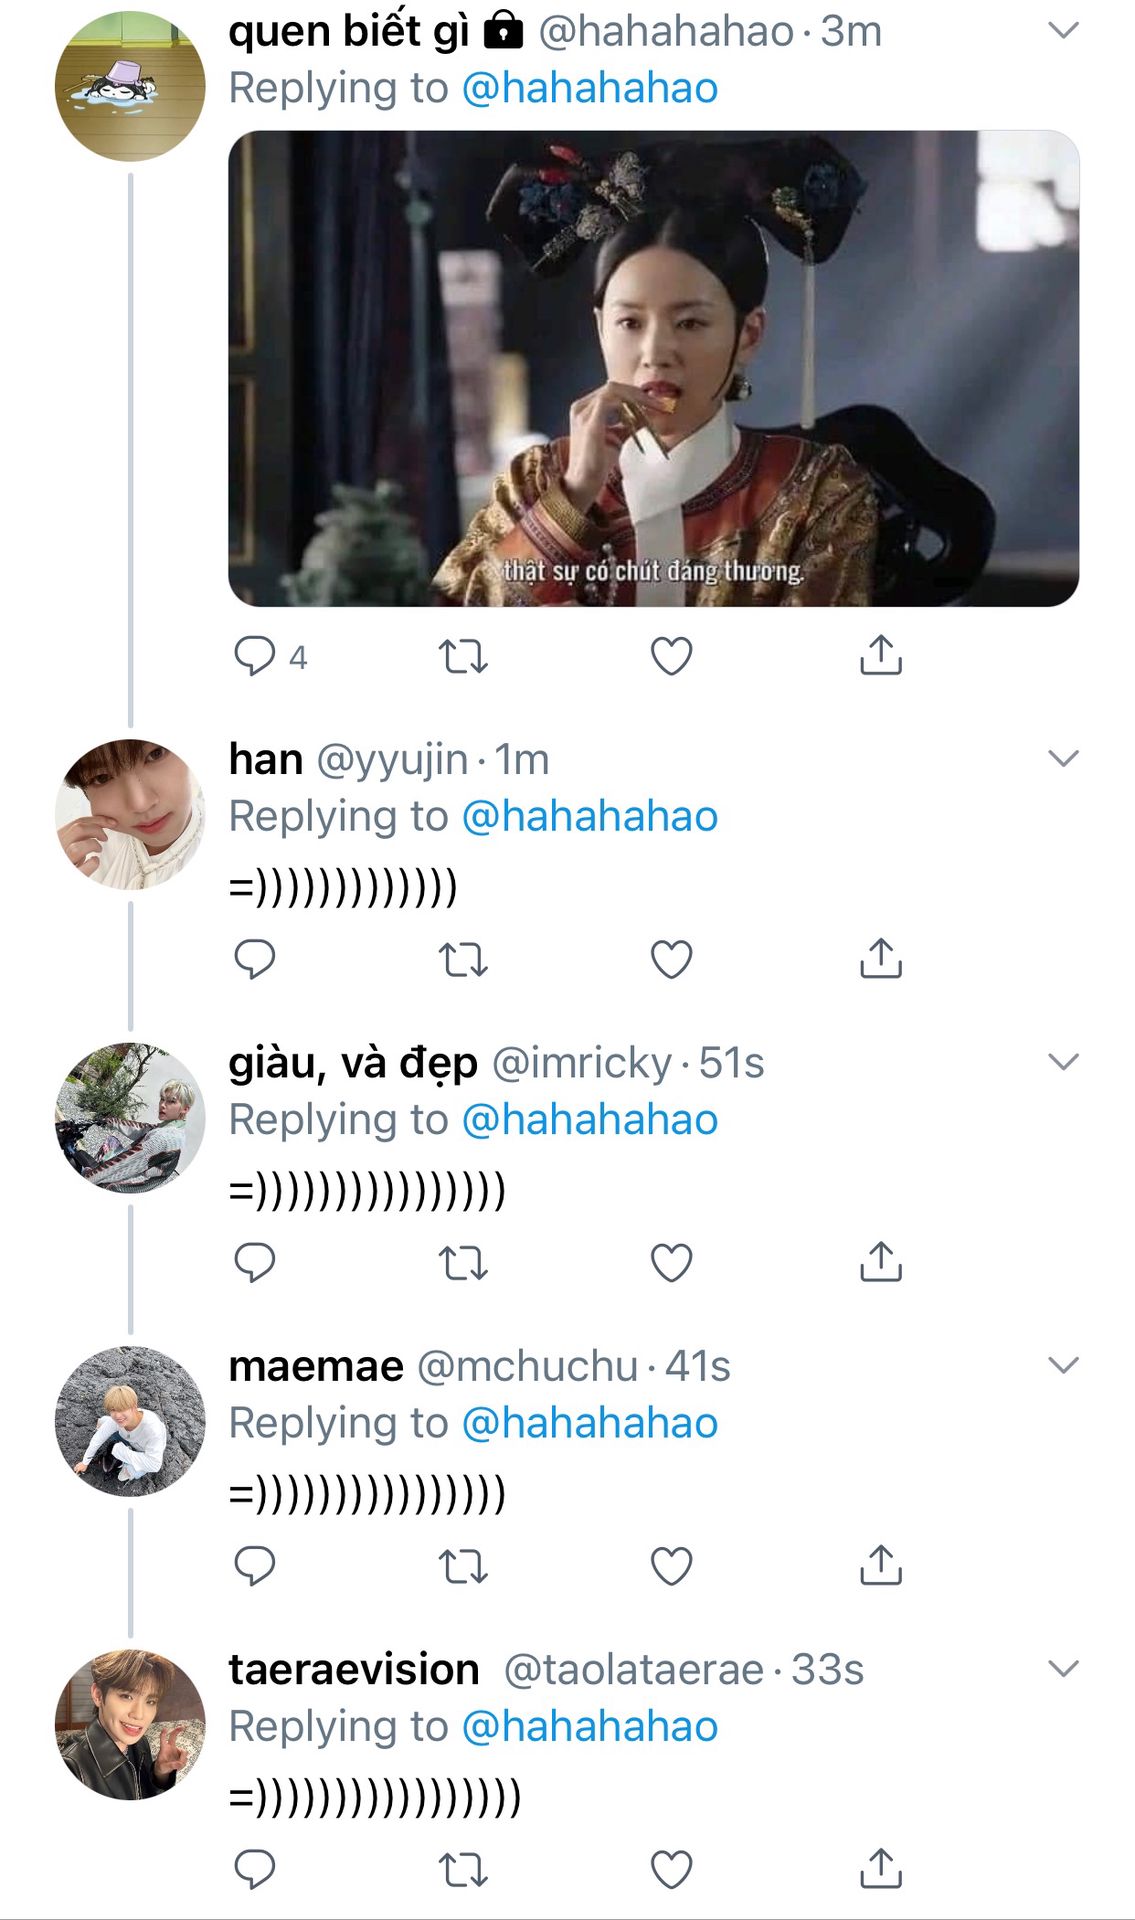Tap @hahahahao mention in taeraevision's reply
The image size is (1135, 1920).
[589, 1727]
